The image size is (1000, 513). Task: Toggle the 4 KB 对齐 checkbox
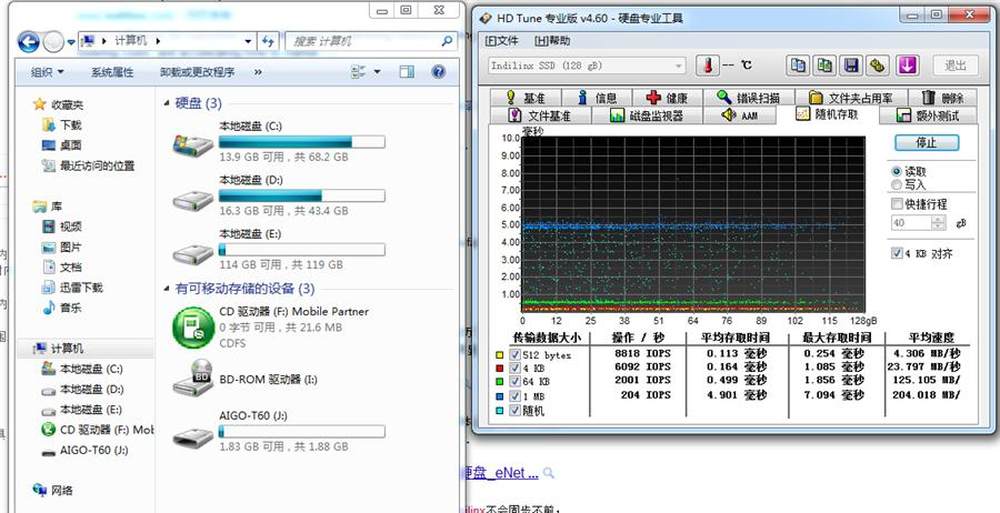click(x=897, y=254)
